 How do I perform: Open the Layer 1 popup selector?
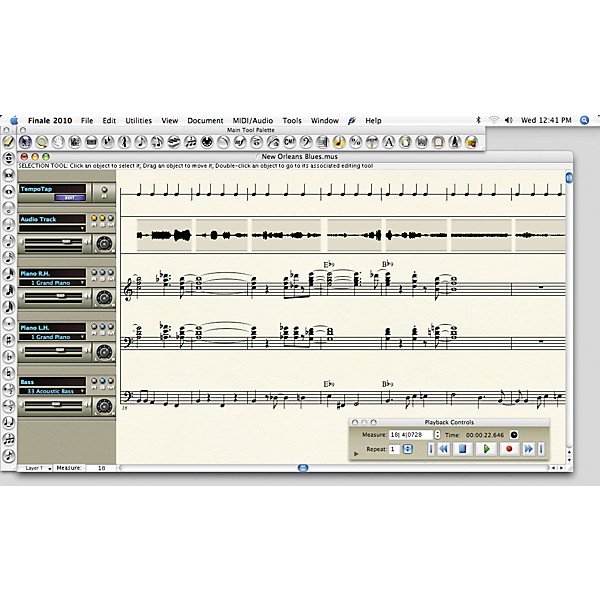point(36,468)
